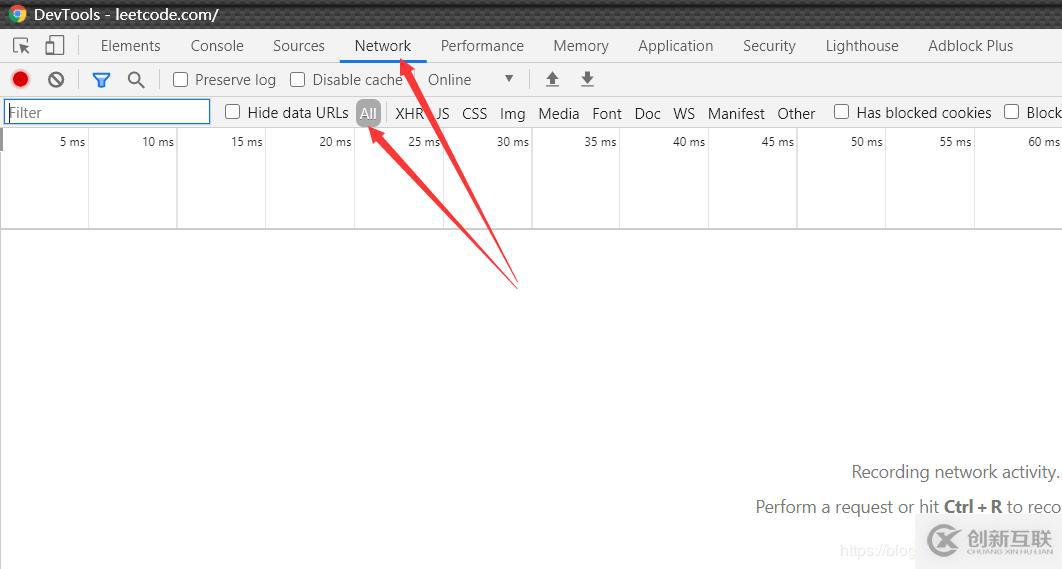This screenshot has height=569, width=1062.
Task: Filter requests by Other type
Action: point(796,113)
